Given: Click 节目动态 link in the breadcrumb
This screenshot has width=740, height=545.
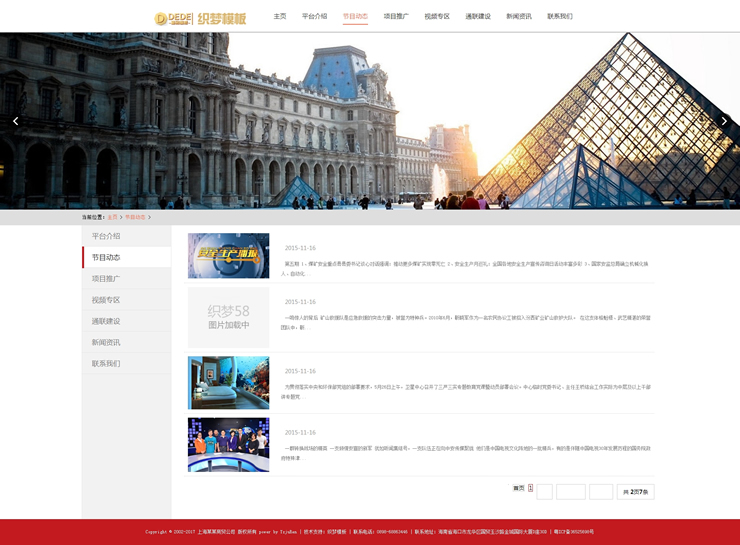Looking at the screenshot, I should 134,217.
